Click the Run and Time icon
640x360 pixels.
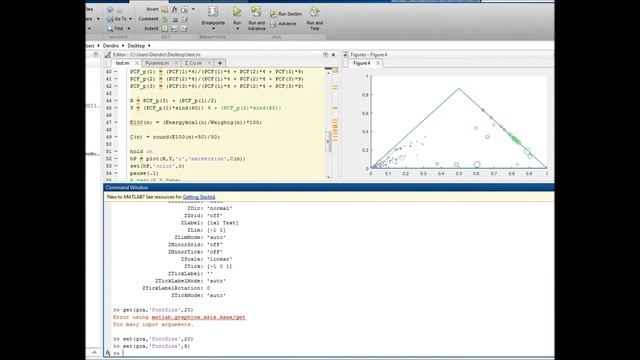314,12
